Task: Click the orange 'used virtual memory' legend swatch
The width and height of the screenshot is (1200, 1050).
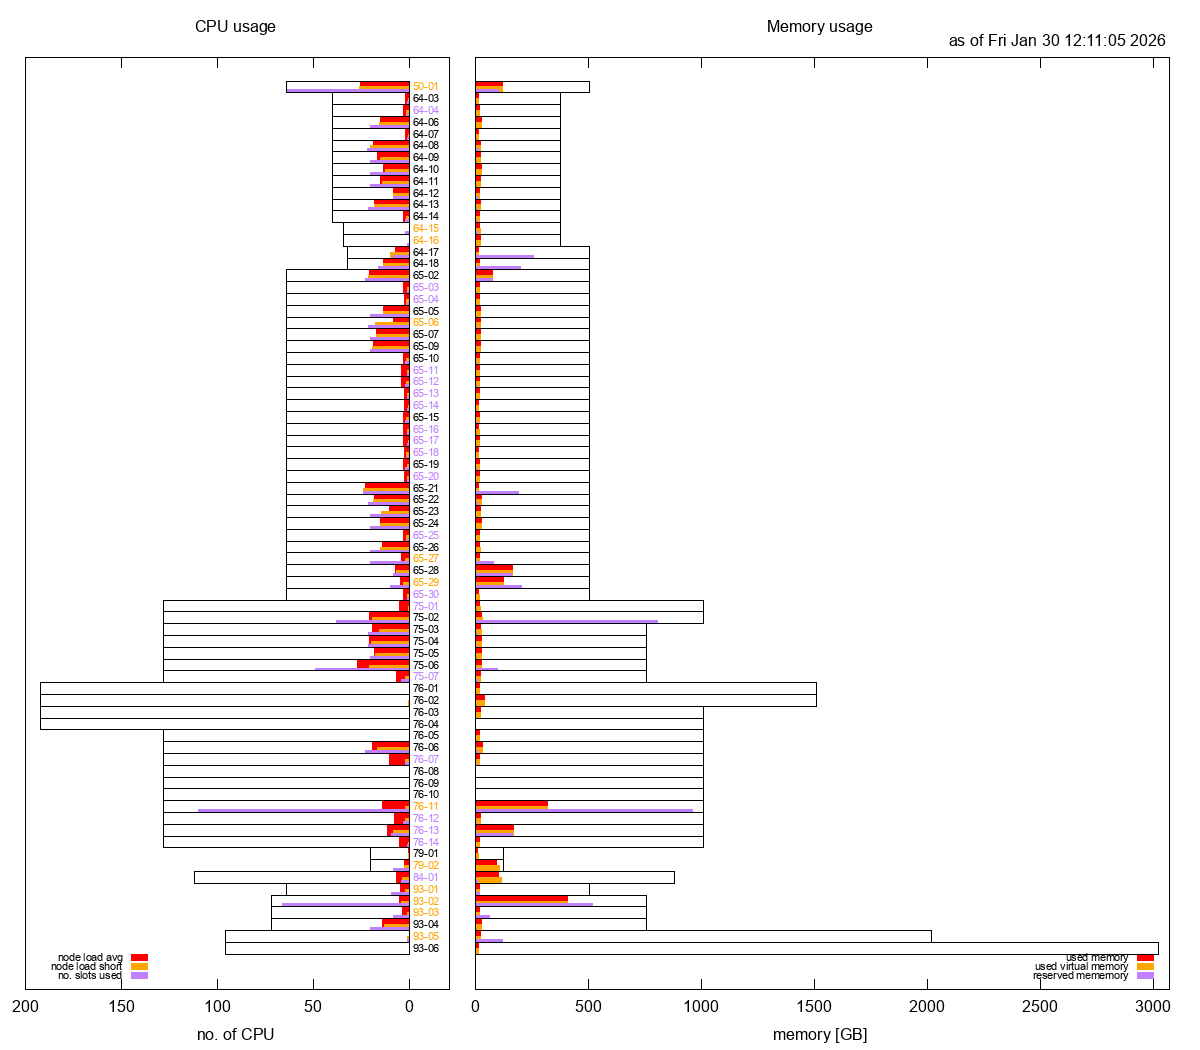Action: coord(1145,967)
